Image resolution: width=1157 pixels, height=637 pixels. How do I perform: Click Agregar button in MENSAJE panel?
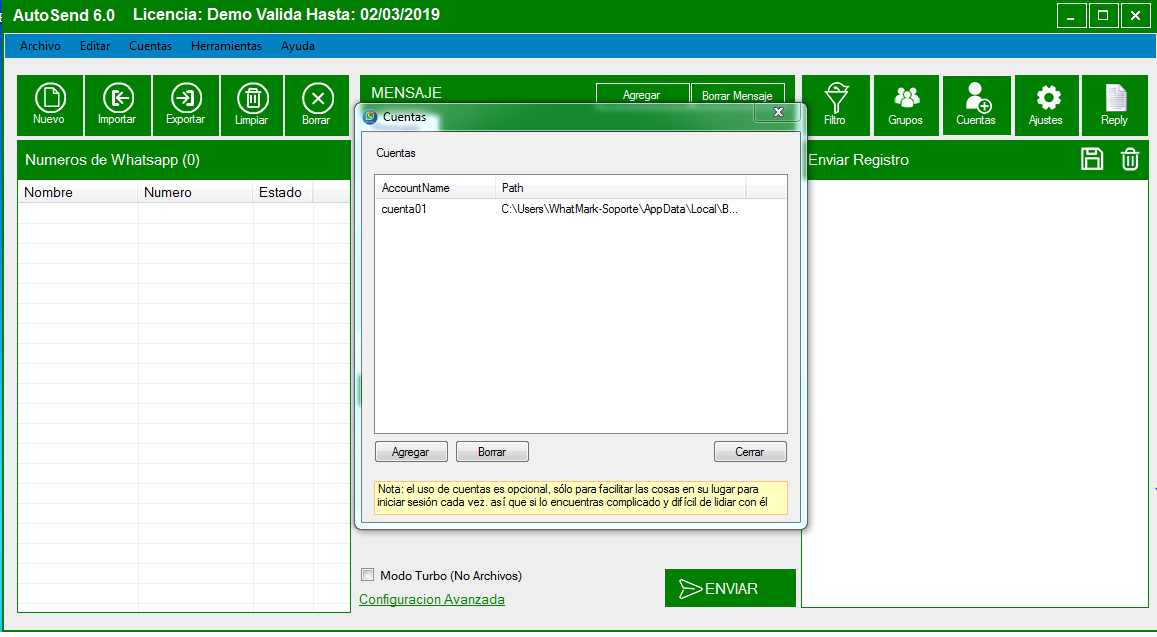coord(642,94)
